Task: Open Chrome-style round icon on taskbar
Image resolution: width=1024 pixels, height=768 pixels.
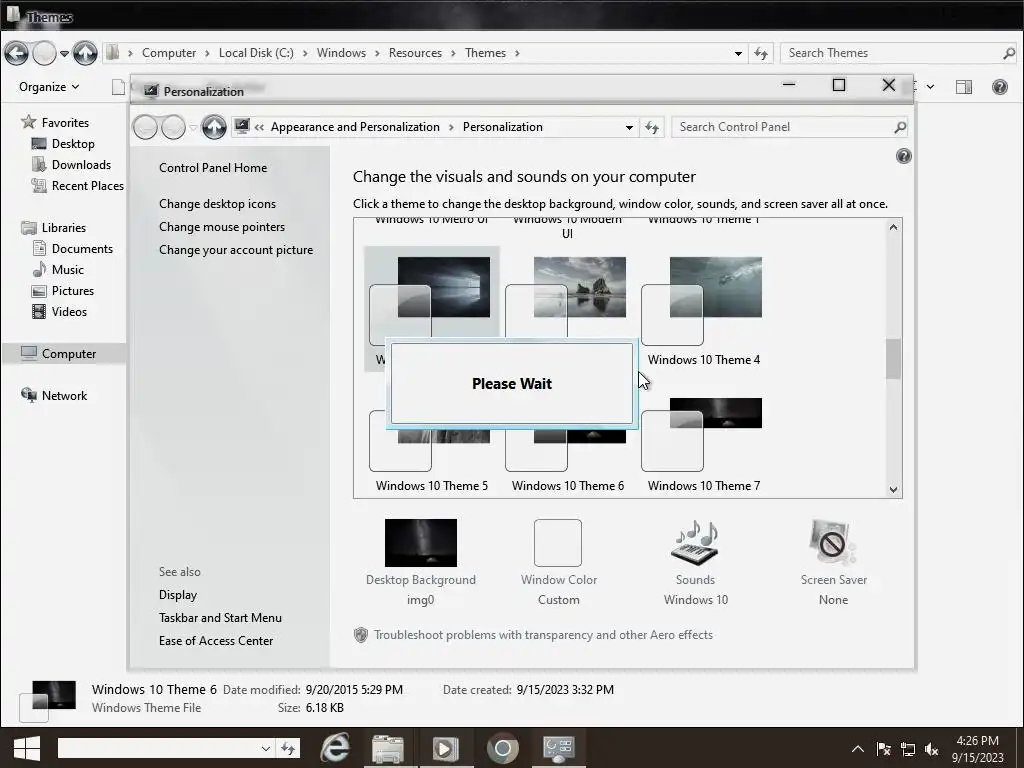Action: click(502, 748)
